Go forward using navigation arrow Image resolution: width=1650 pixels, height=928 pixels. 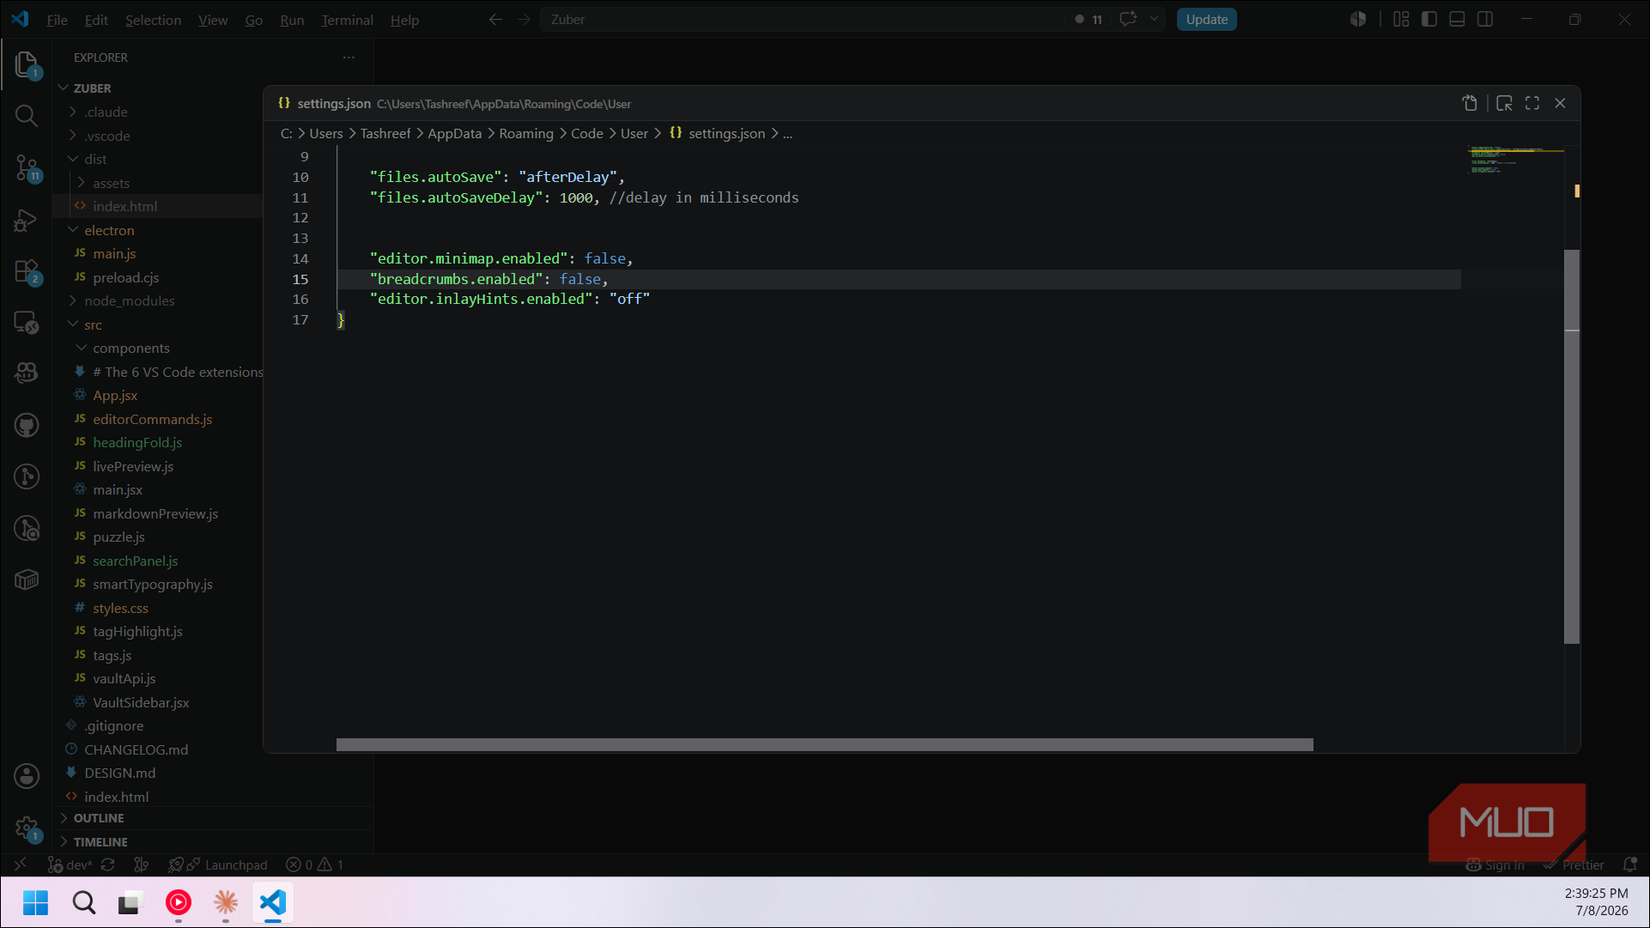click(524, 19)
